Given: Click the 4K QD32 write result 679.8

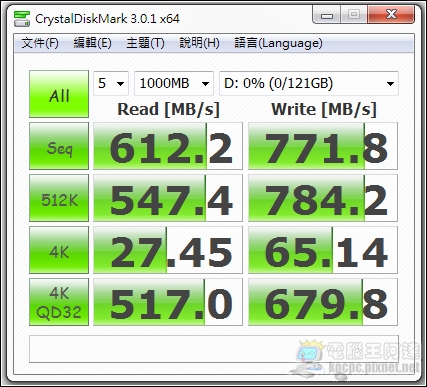Looking at the screenshot, I should pyautogui.click(x=323, y=302).
